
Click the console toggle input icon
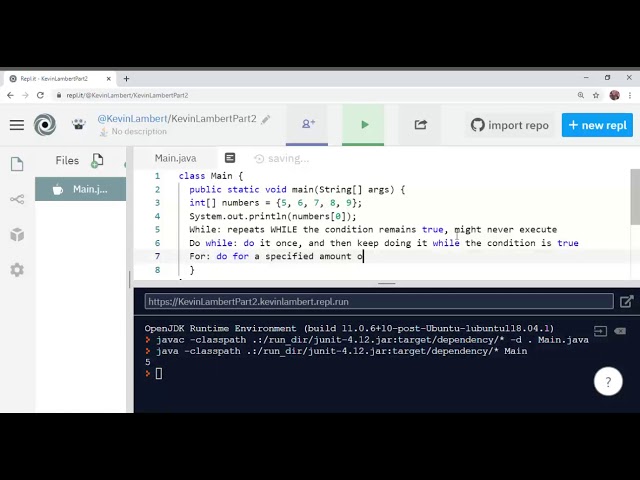(600, 331)
